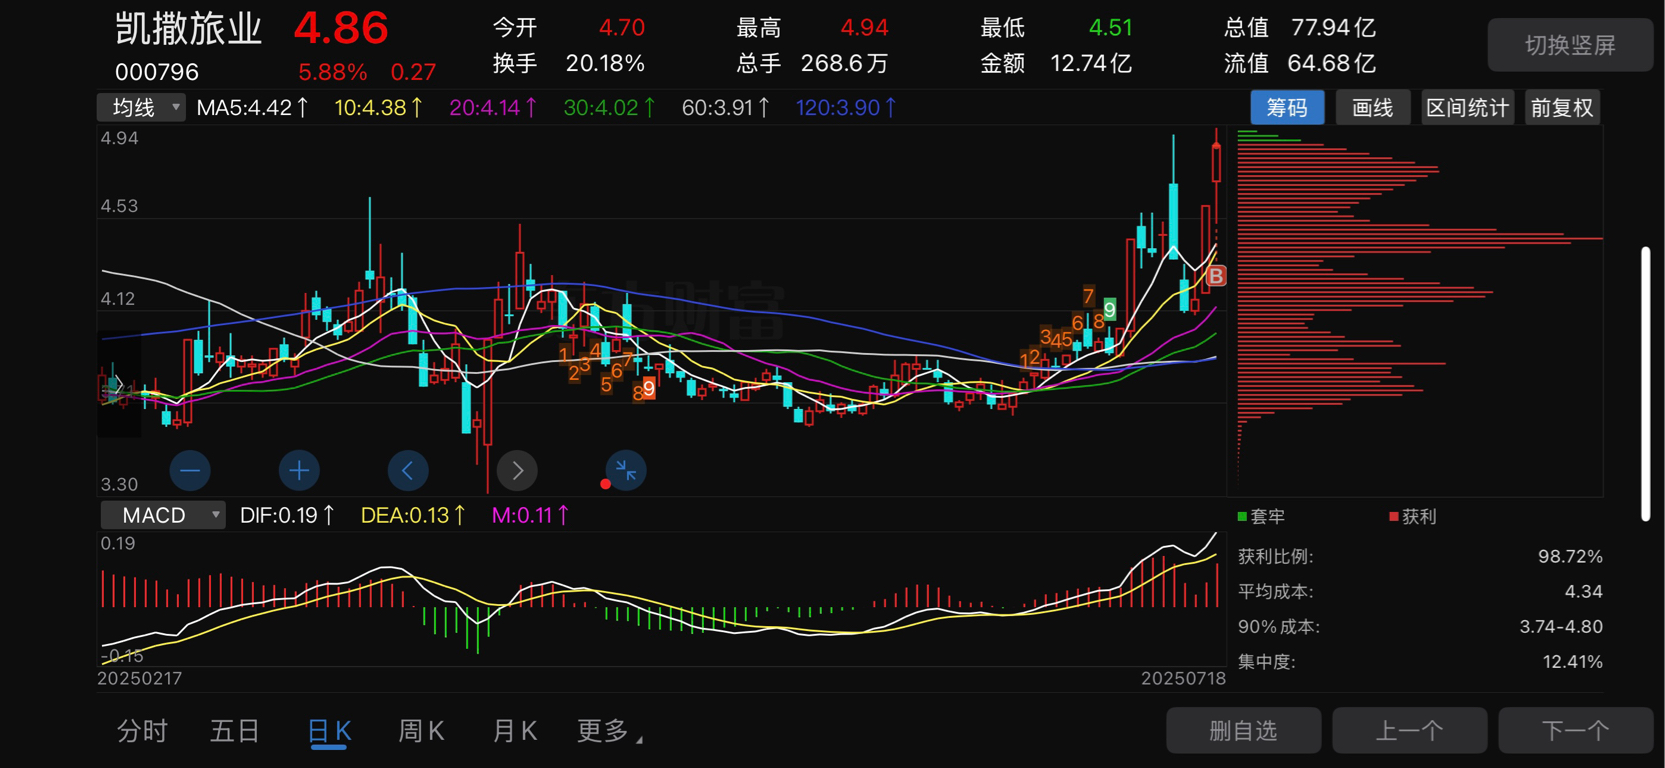Select the 分时 tab
The image size is (1665, 768).
click(x=142, y=731)
